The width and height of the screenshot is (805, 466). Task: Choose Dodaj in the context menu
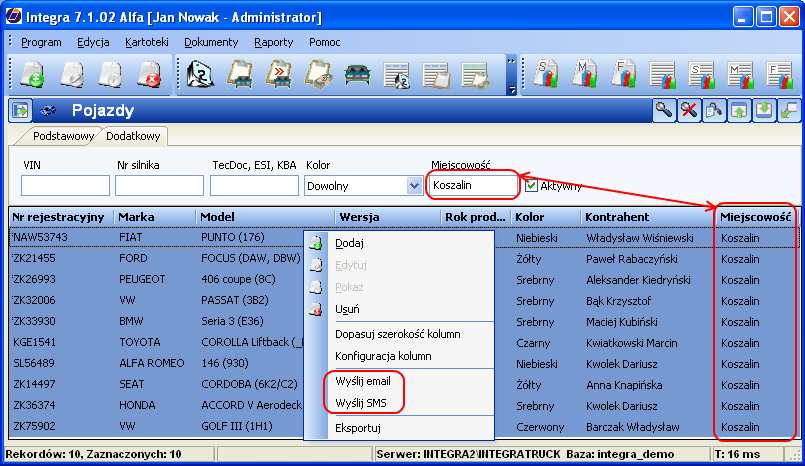(x=399, y=243)
